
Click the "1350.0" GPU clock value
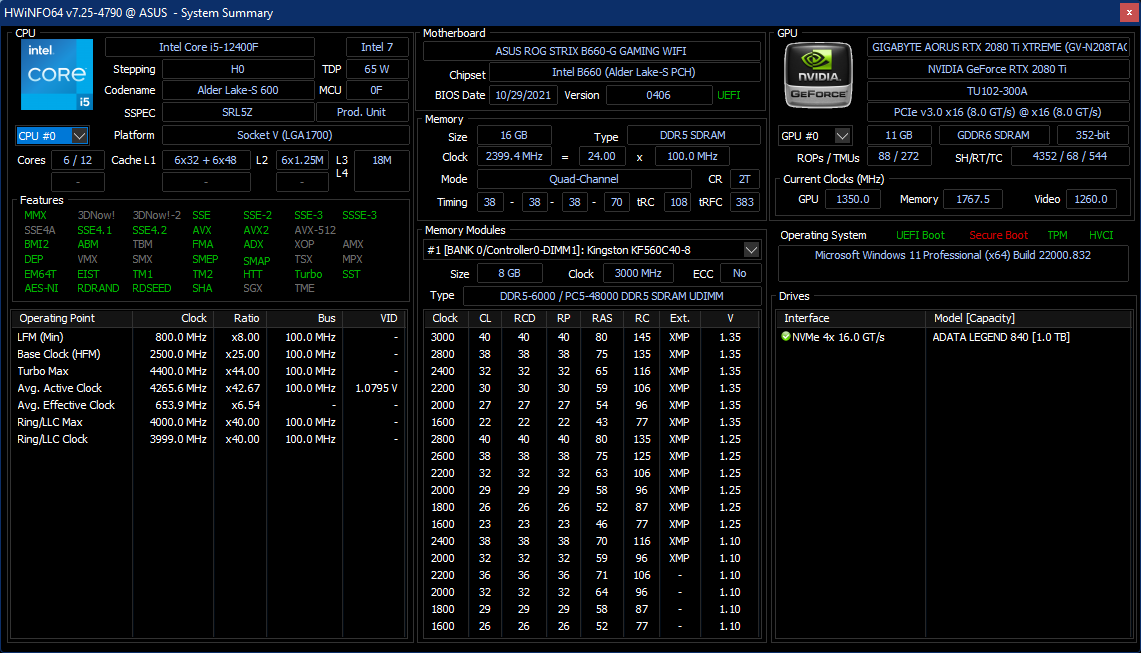pos(853,199)
